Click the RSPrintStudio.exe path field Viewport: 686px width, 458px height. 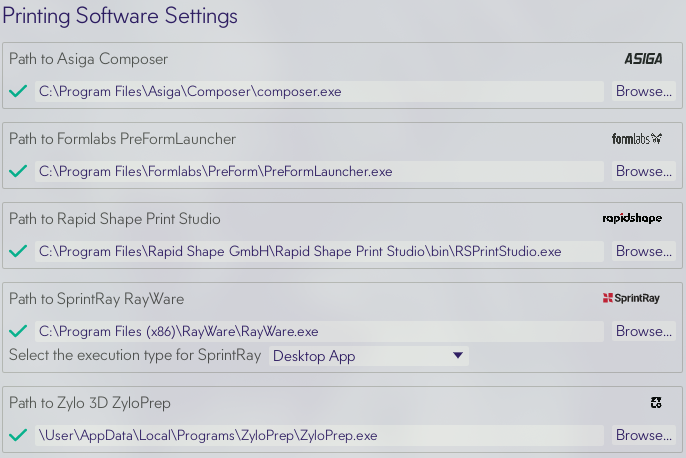[x=319, y=251]
